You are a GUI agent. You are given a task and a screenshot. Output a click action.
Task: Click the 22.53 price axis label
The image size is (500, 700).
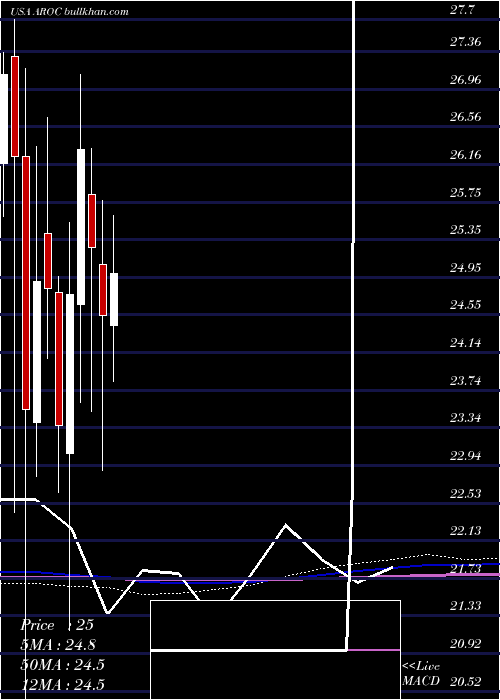coord(465,493)
